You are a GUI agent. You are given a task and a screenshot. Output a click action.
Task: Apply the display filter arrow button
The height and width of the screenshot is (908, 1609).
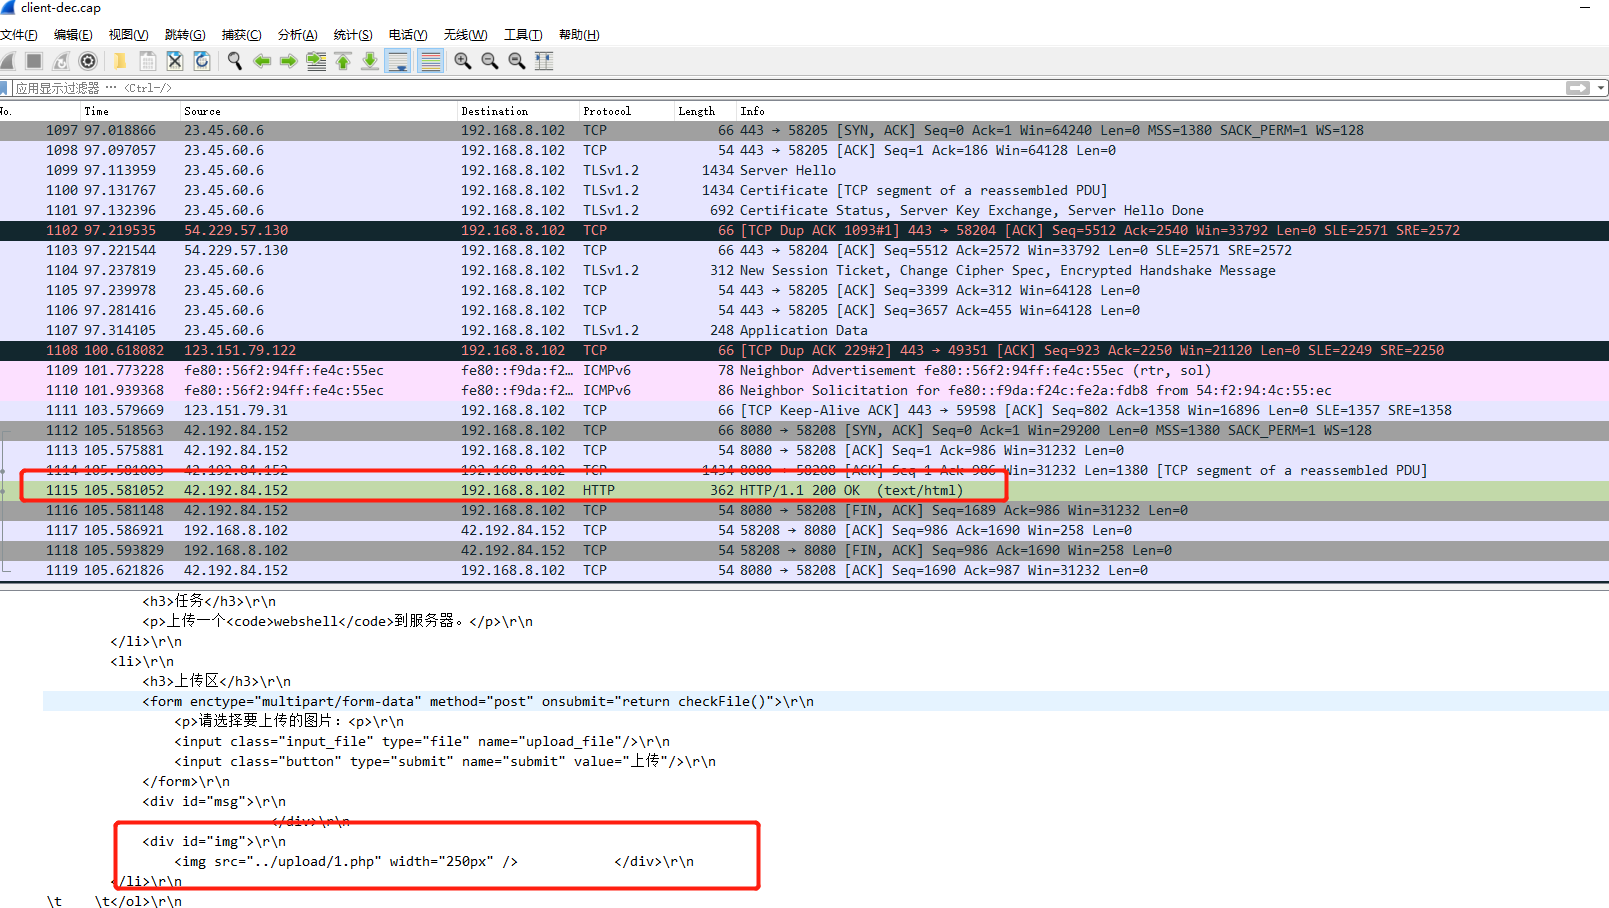click(x=1578, y=88)
